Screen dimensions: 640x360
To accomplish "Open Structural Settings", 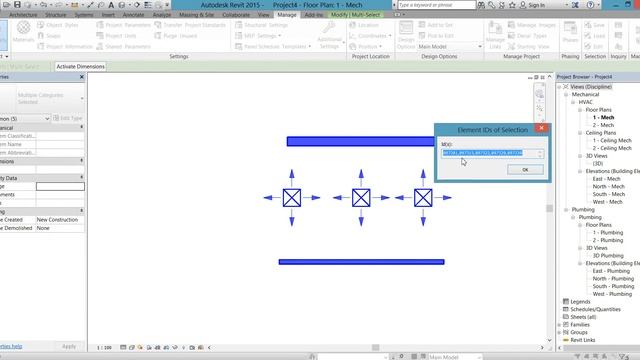I will (262, 25).
